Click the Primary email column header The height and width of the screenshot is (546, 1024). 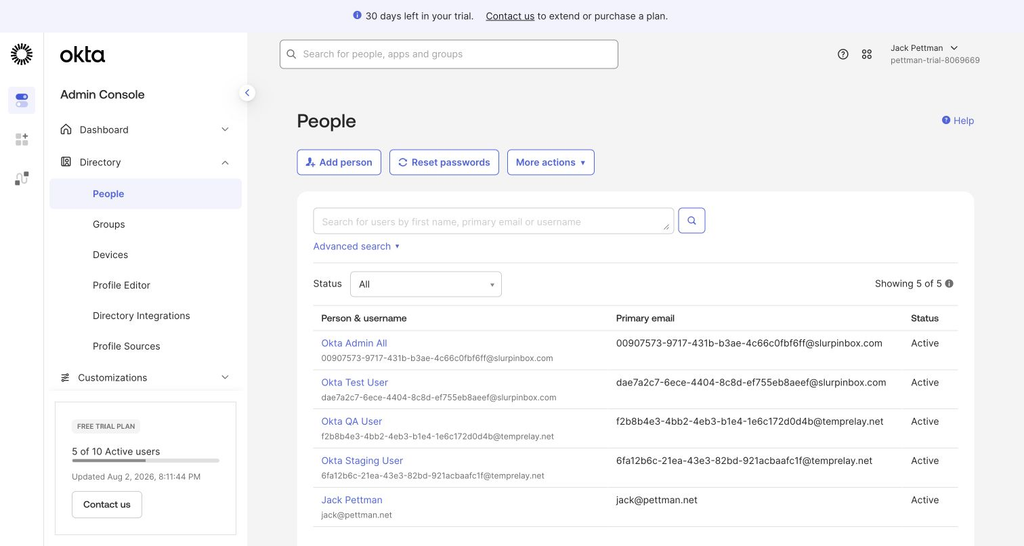tap(645, 318)
